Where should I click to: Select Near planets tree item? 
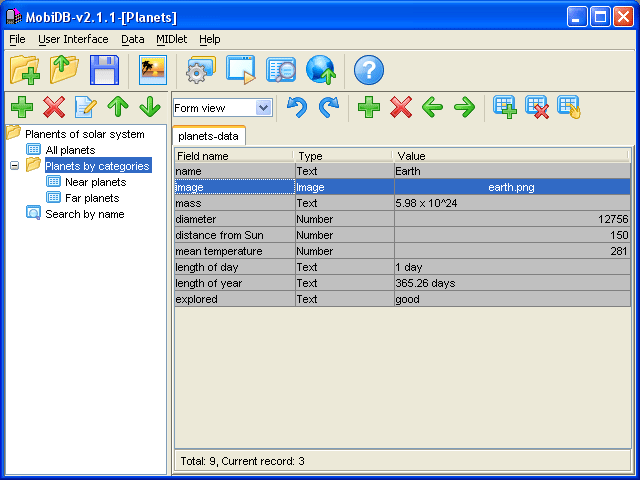coord(96,182)
